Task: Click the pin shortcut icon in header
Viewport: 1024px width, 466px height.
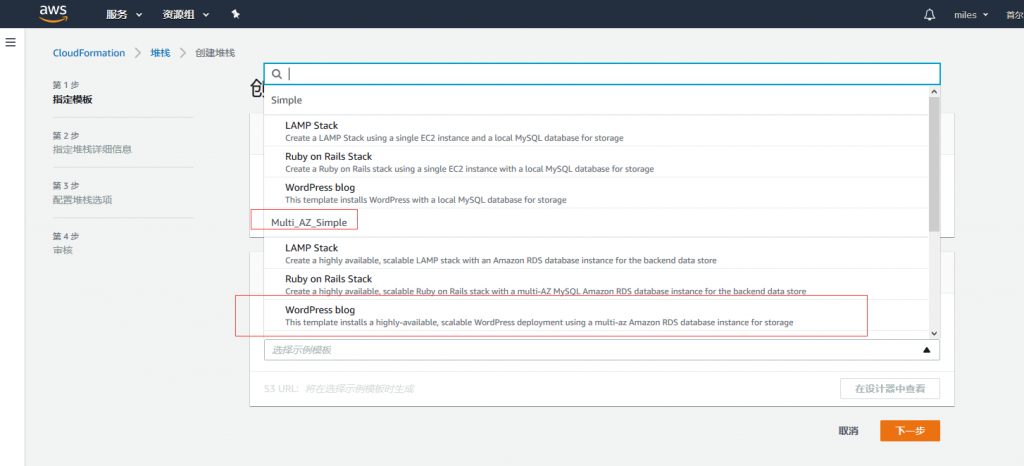Action: (x=236, y=14)
